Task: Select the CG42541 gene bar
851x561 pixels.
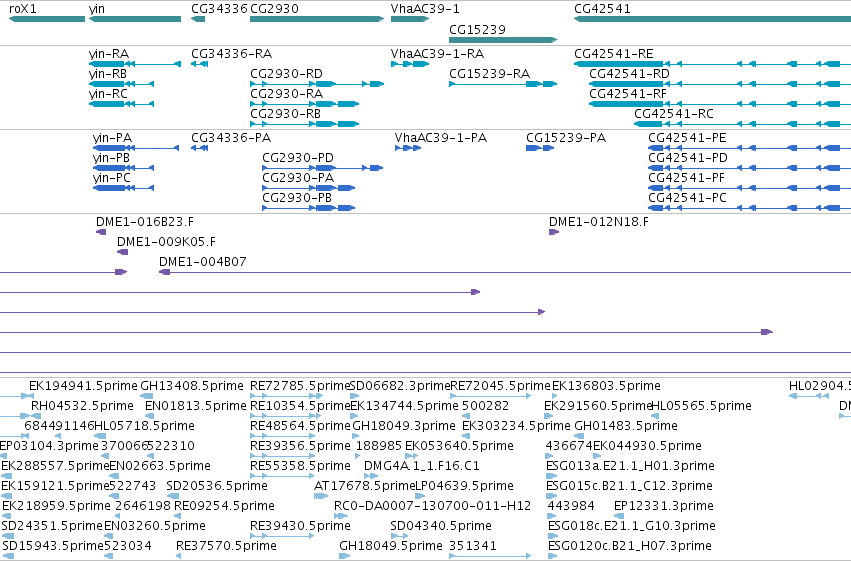Action: click(713, 19)
